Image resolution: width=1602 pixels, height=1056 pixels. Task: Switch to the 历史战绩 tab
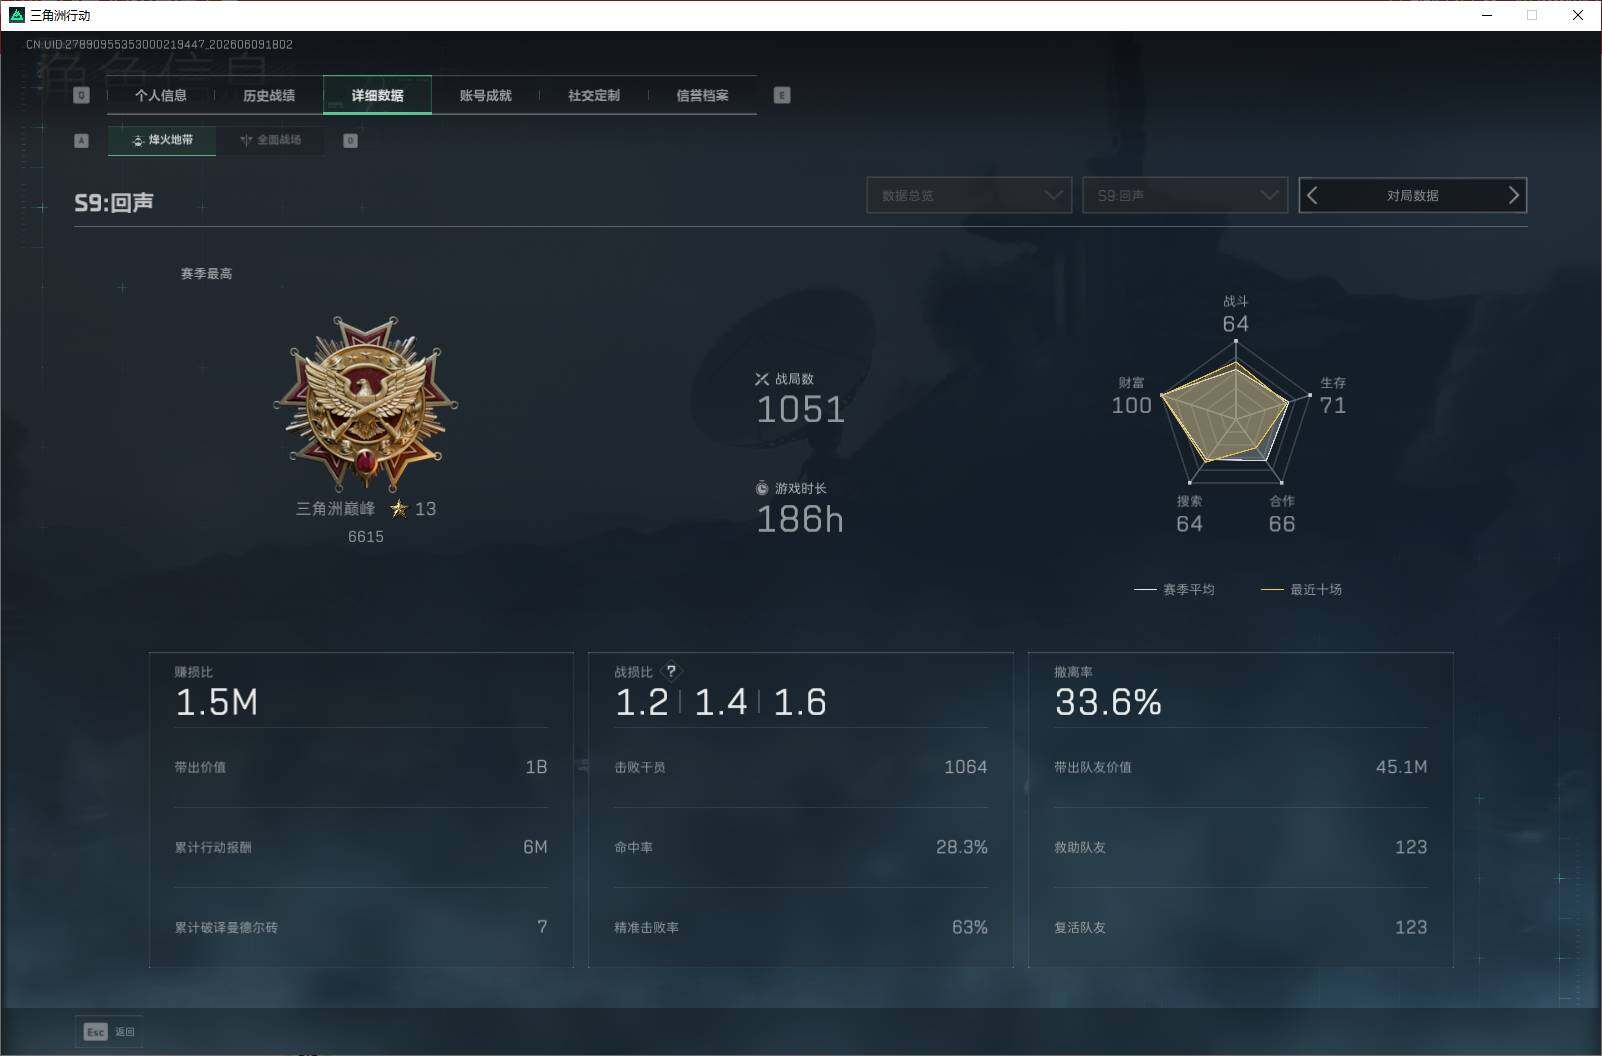coord(269,95)
